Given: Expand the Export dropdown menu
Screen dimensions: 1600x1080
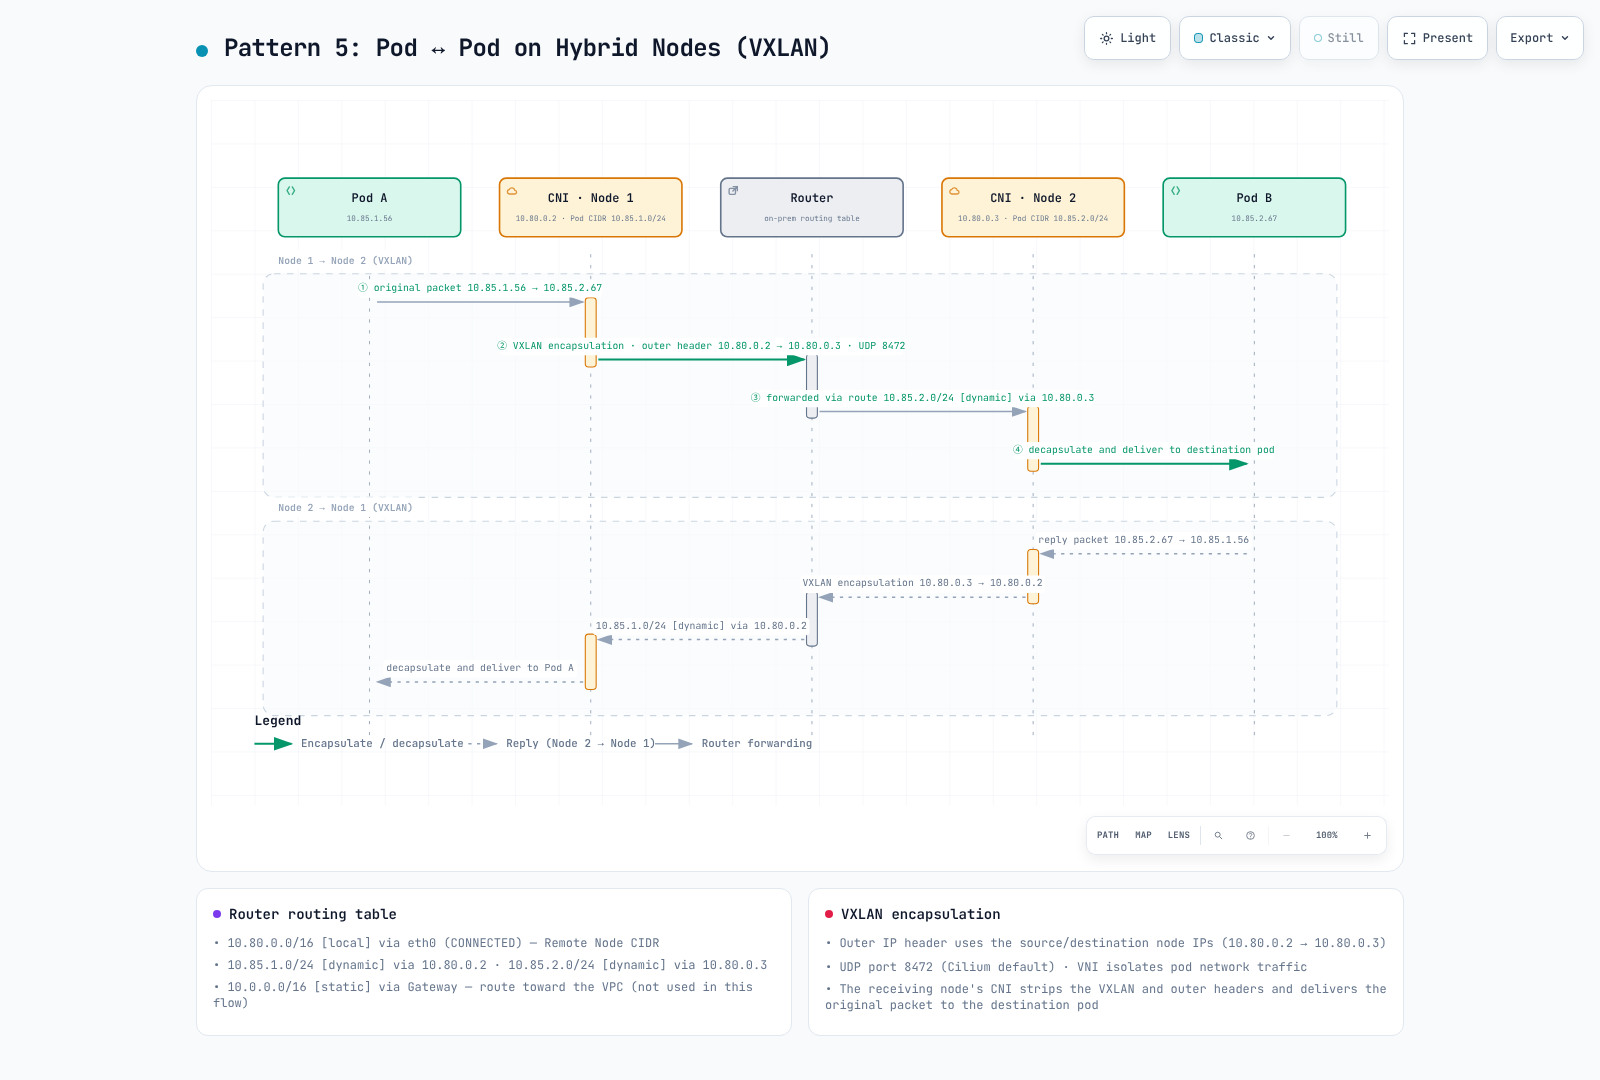Looking at the screenshot, I should [1540, 38].
